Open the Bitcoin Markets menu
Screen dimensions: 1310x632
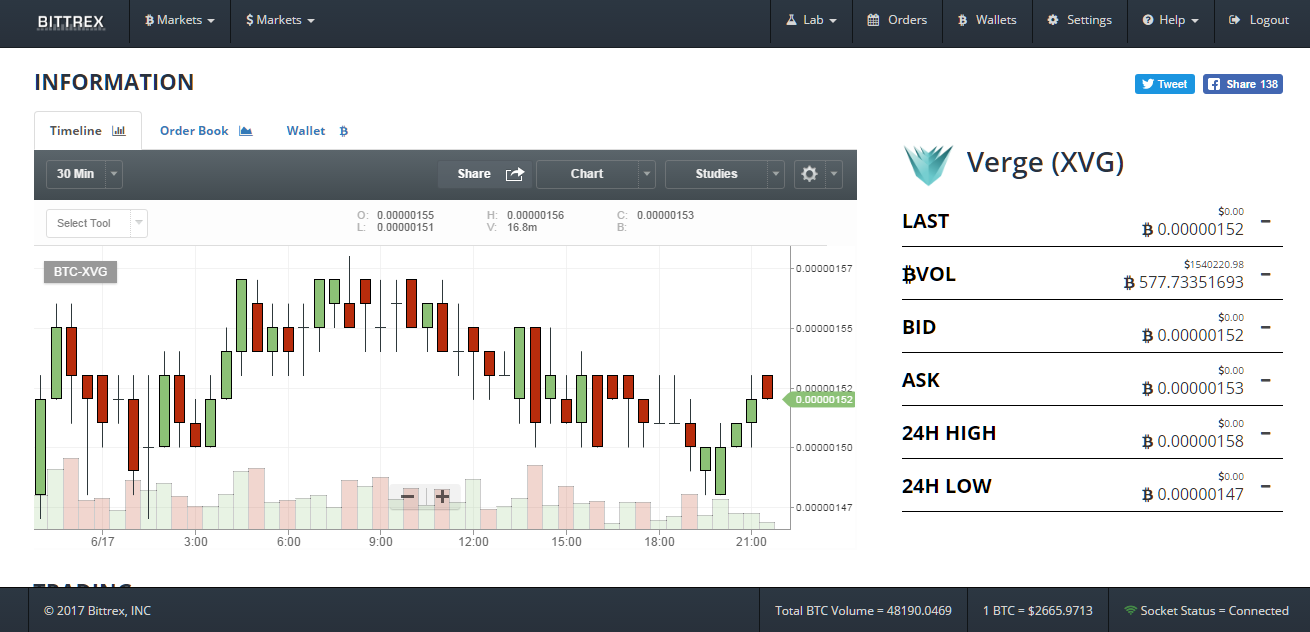(x=180, y=20)
